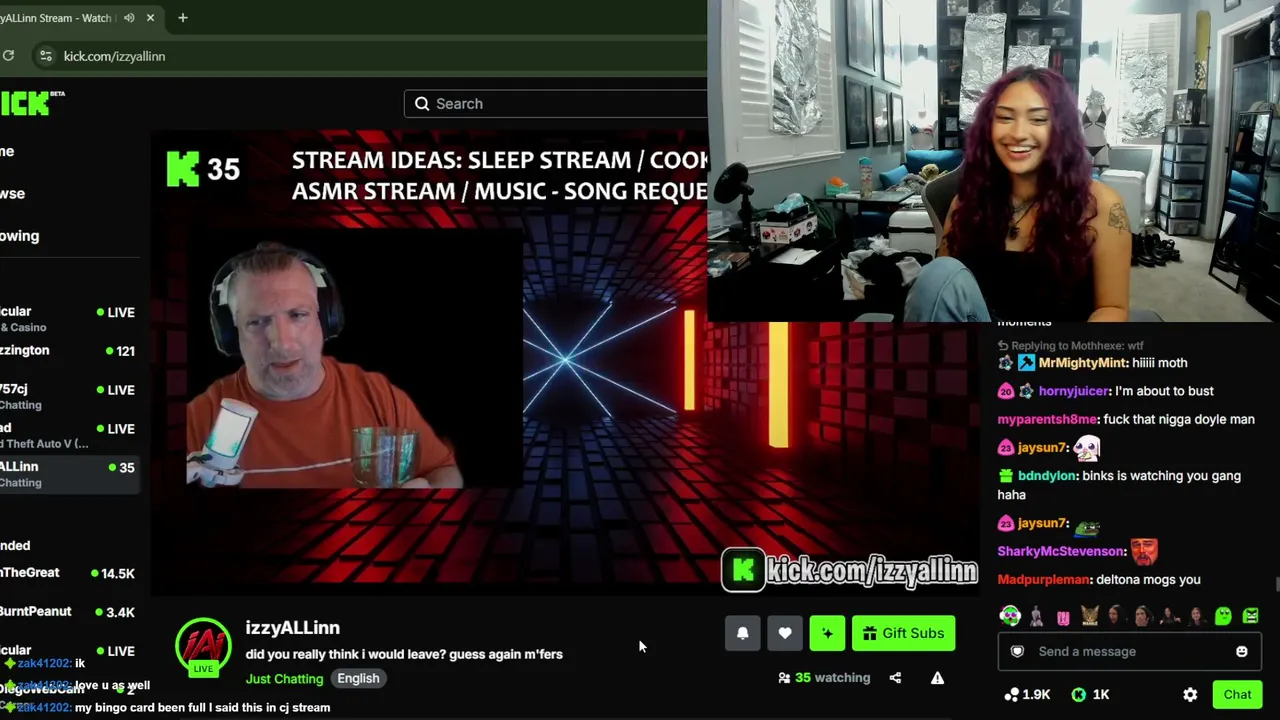Follow the channel with the heart button

(x=785, y=633)
